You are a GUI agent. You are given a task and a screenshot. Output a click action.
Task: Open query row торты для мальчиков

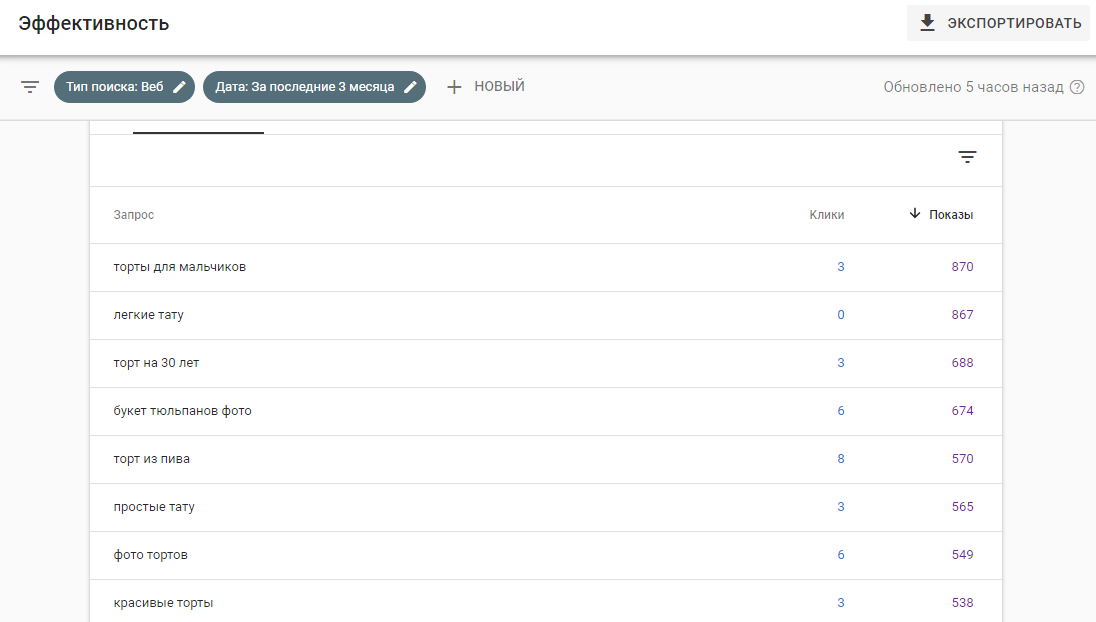pos(546,267)
